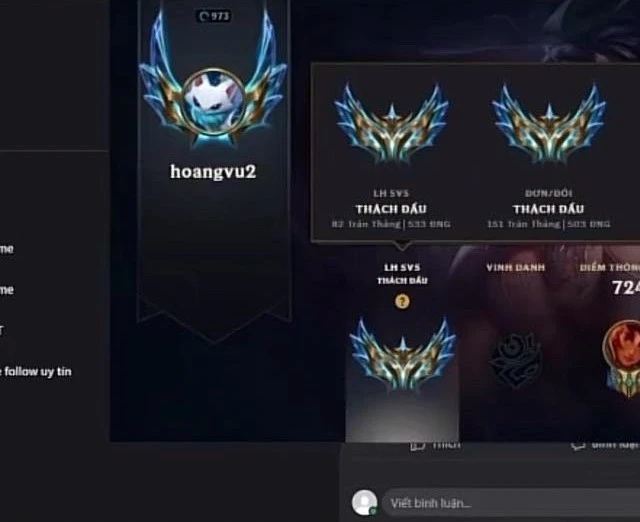Viewport: 640px width, 522px height.
Task: Click the 724 mastery score number
Action: tap(626, 288)
